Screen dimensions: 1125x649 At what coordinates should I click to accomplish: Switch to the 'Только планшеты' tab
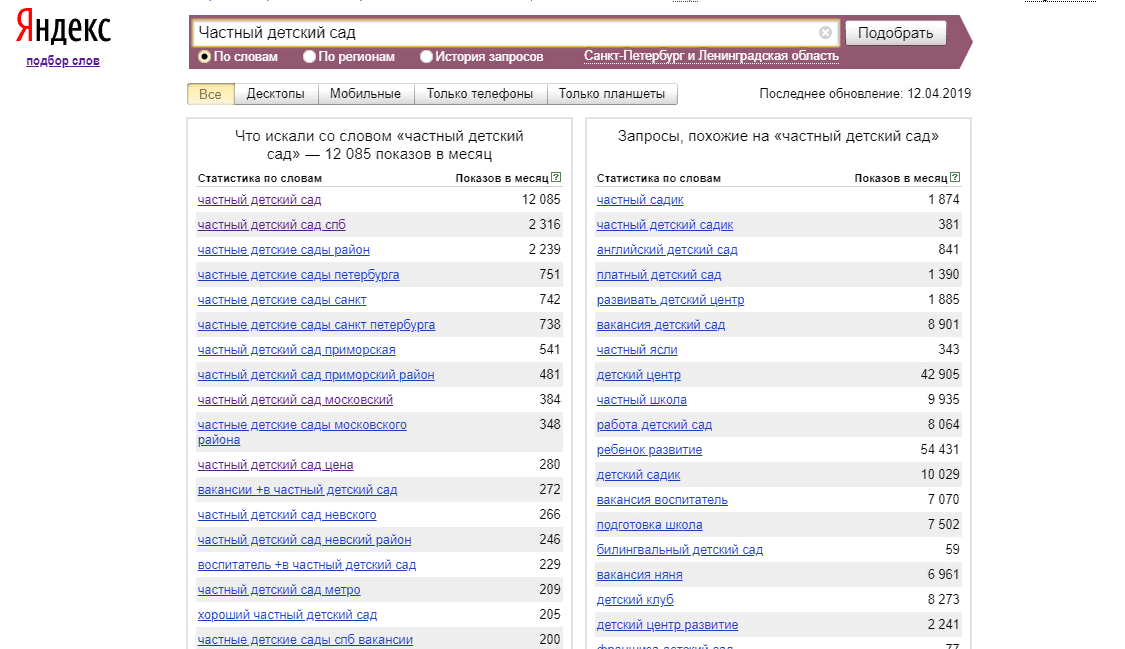pos(612,94)
